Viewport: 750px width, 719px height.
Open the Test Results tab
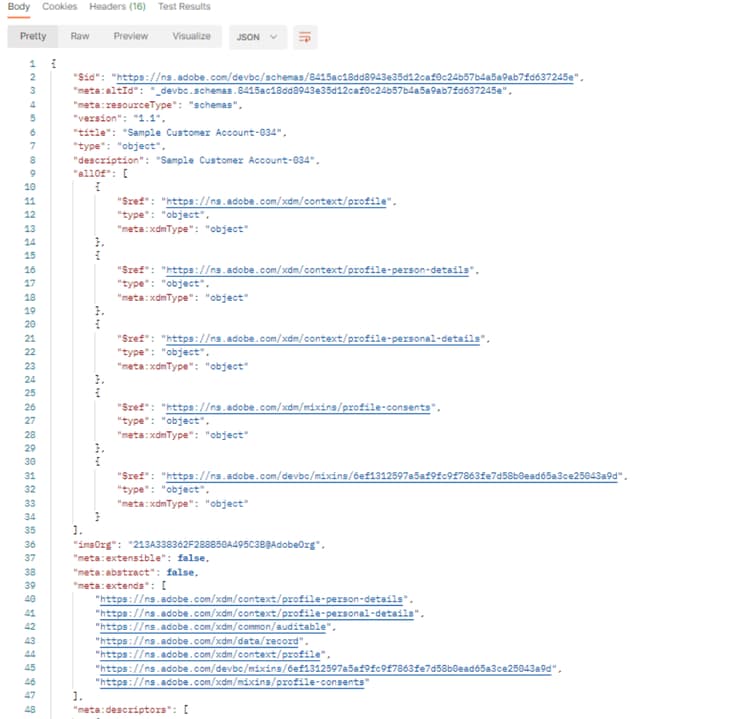click(x=184, y=7)
